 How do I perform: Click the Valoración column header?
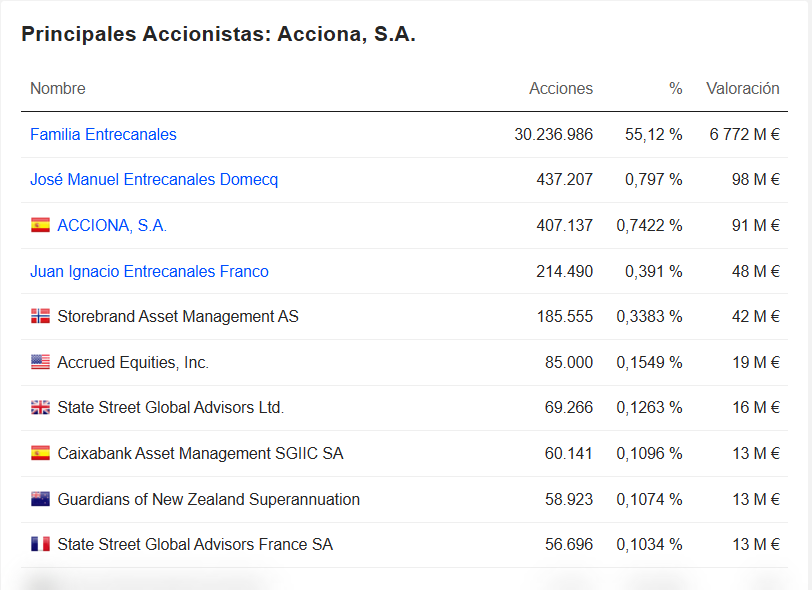click(x=742, y=88)
